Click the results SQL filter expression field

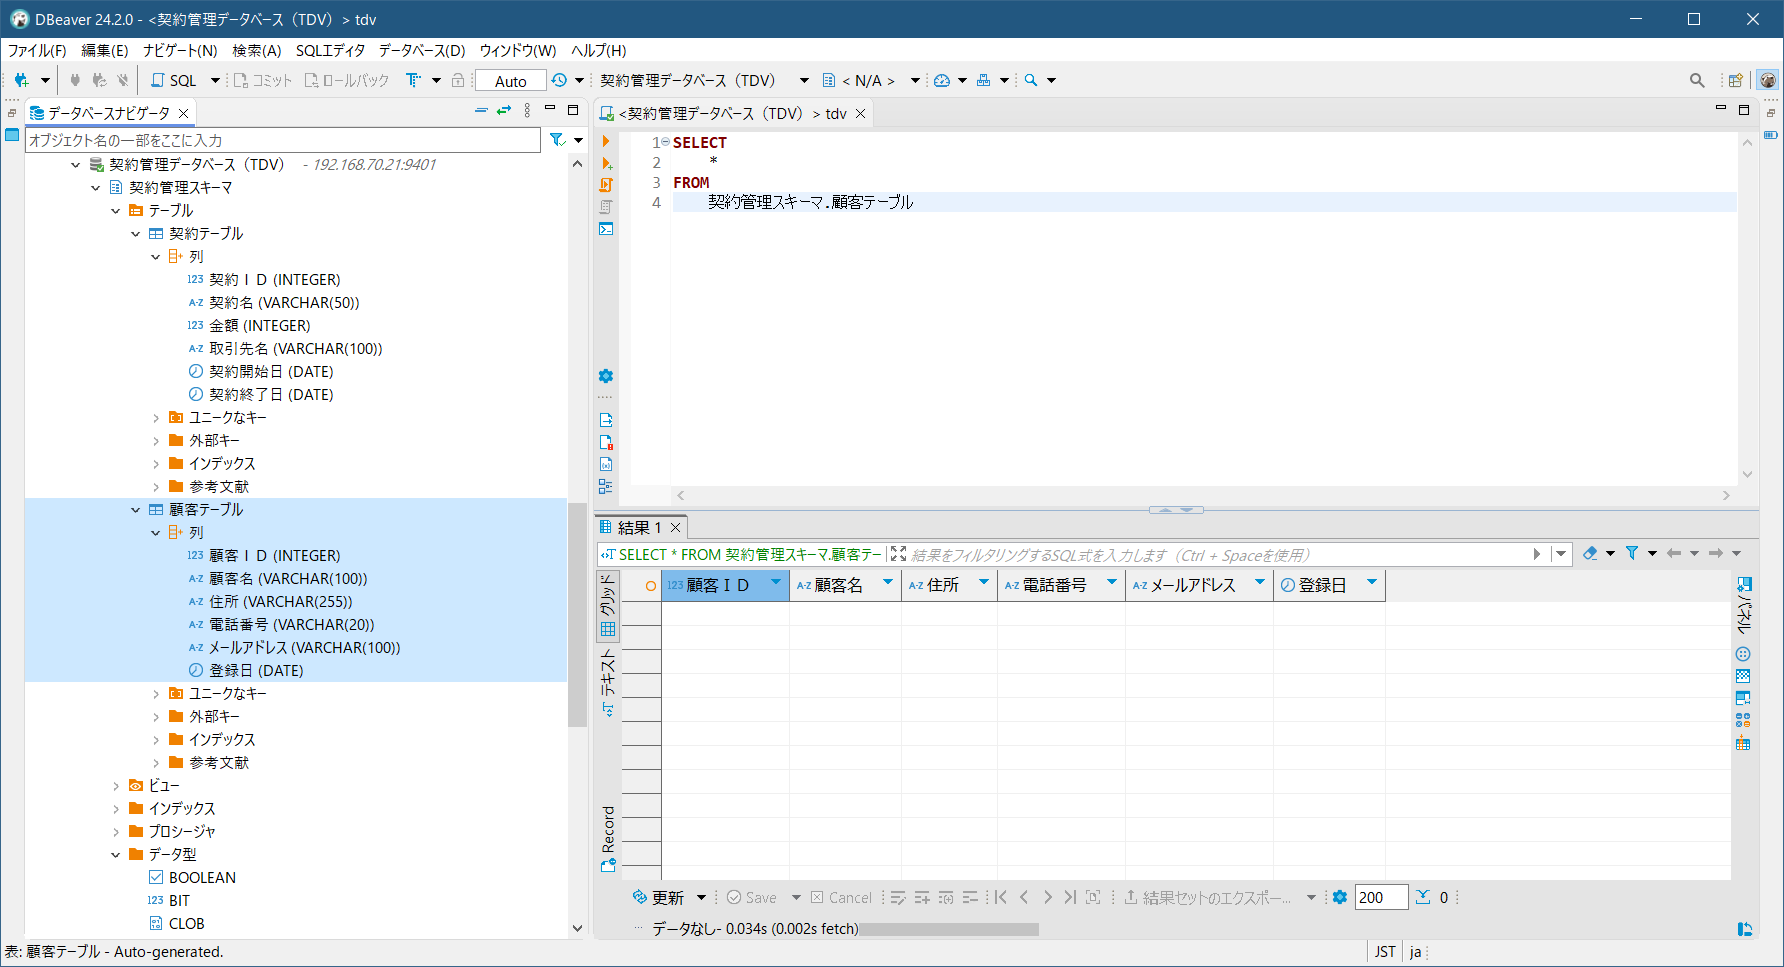(1220, 554)
